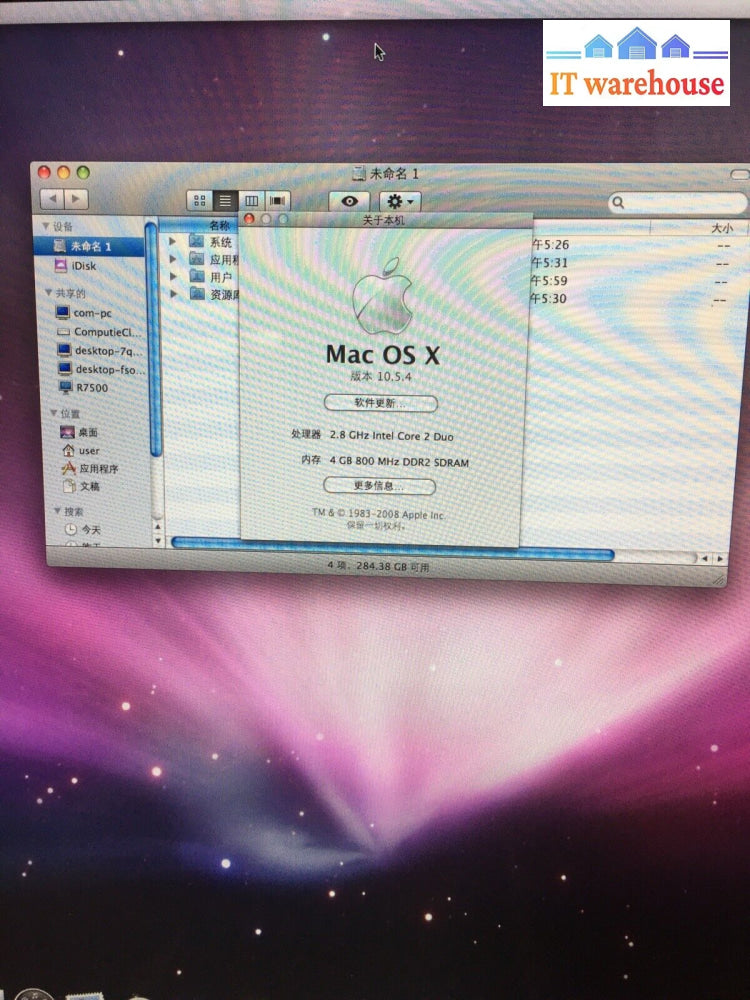Open user home folder in sidebar
The width and height of the screenshot is (750, 1000).
[88, 451]
